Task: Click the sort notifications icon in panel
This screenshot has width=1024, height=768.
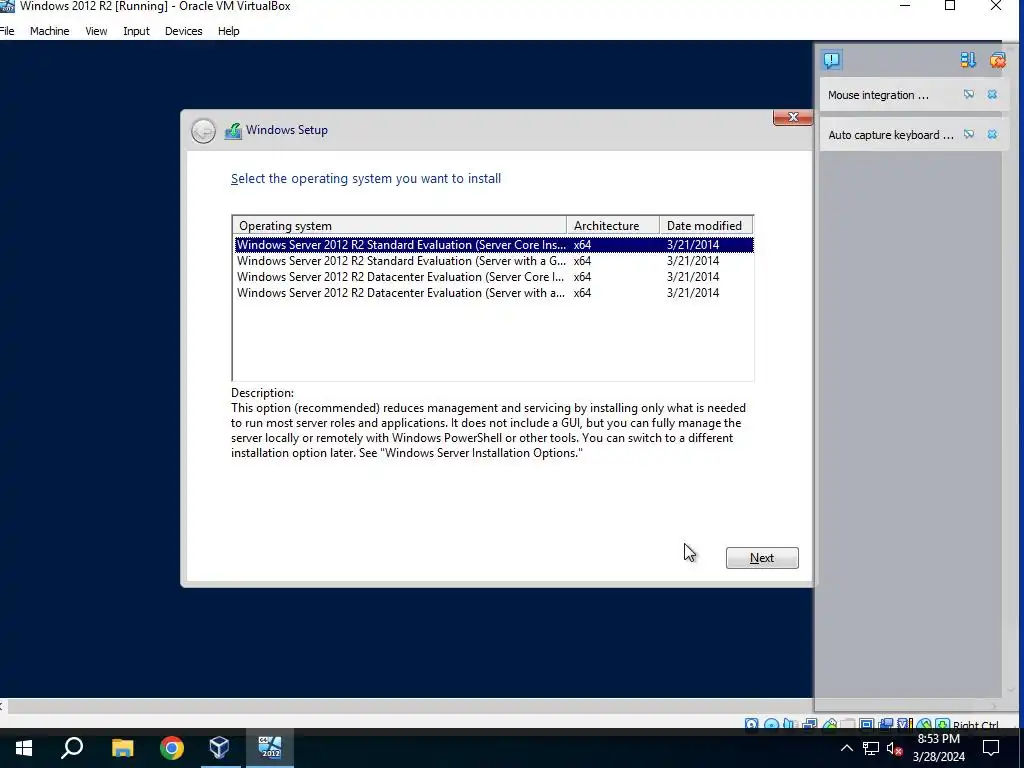Action: tap(968, 60)
